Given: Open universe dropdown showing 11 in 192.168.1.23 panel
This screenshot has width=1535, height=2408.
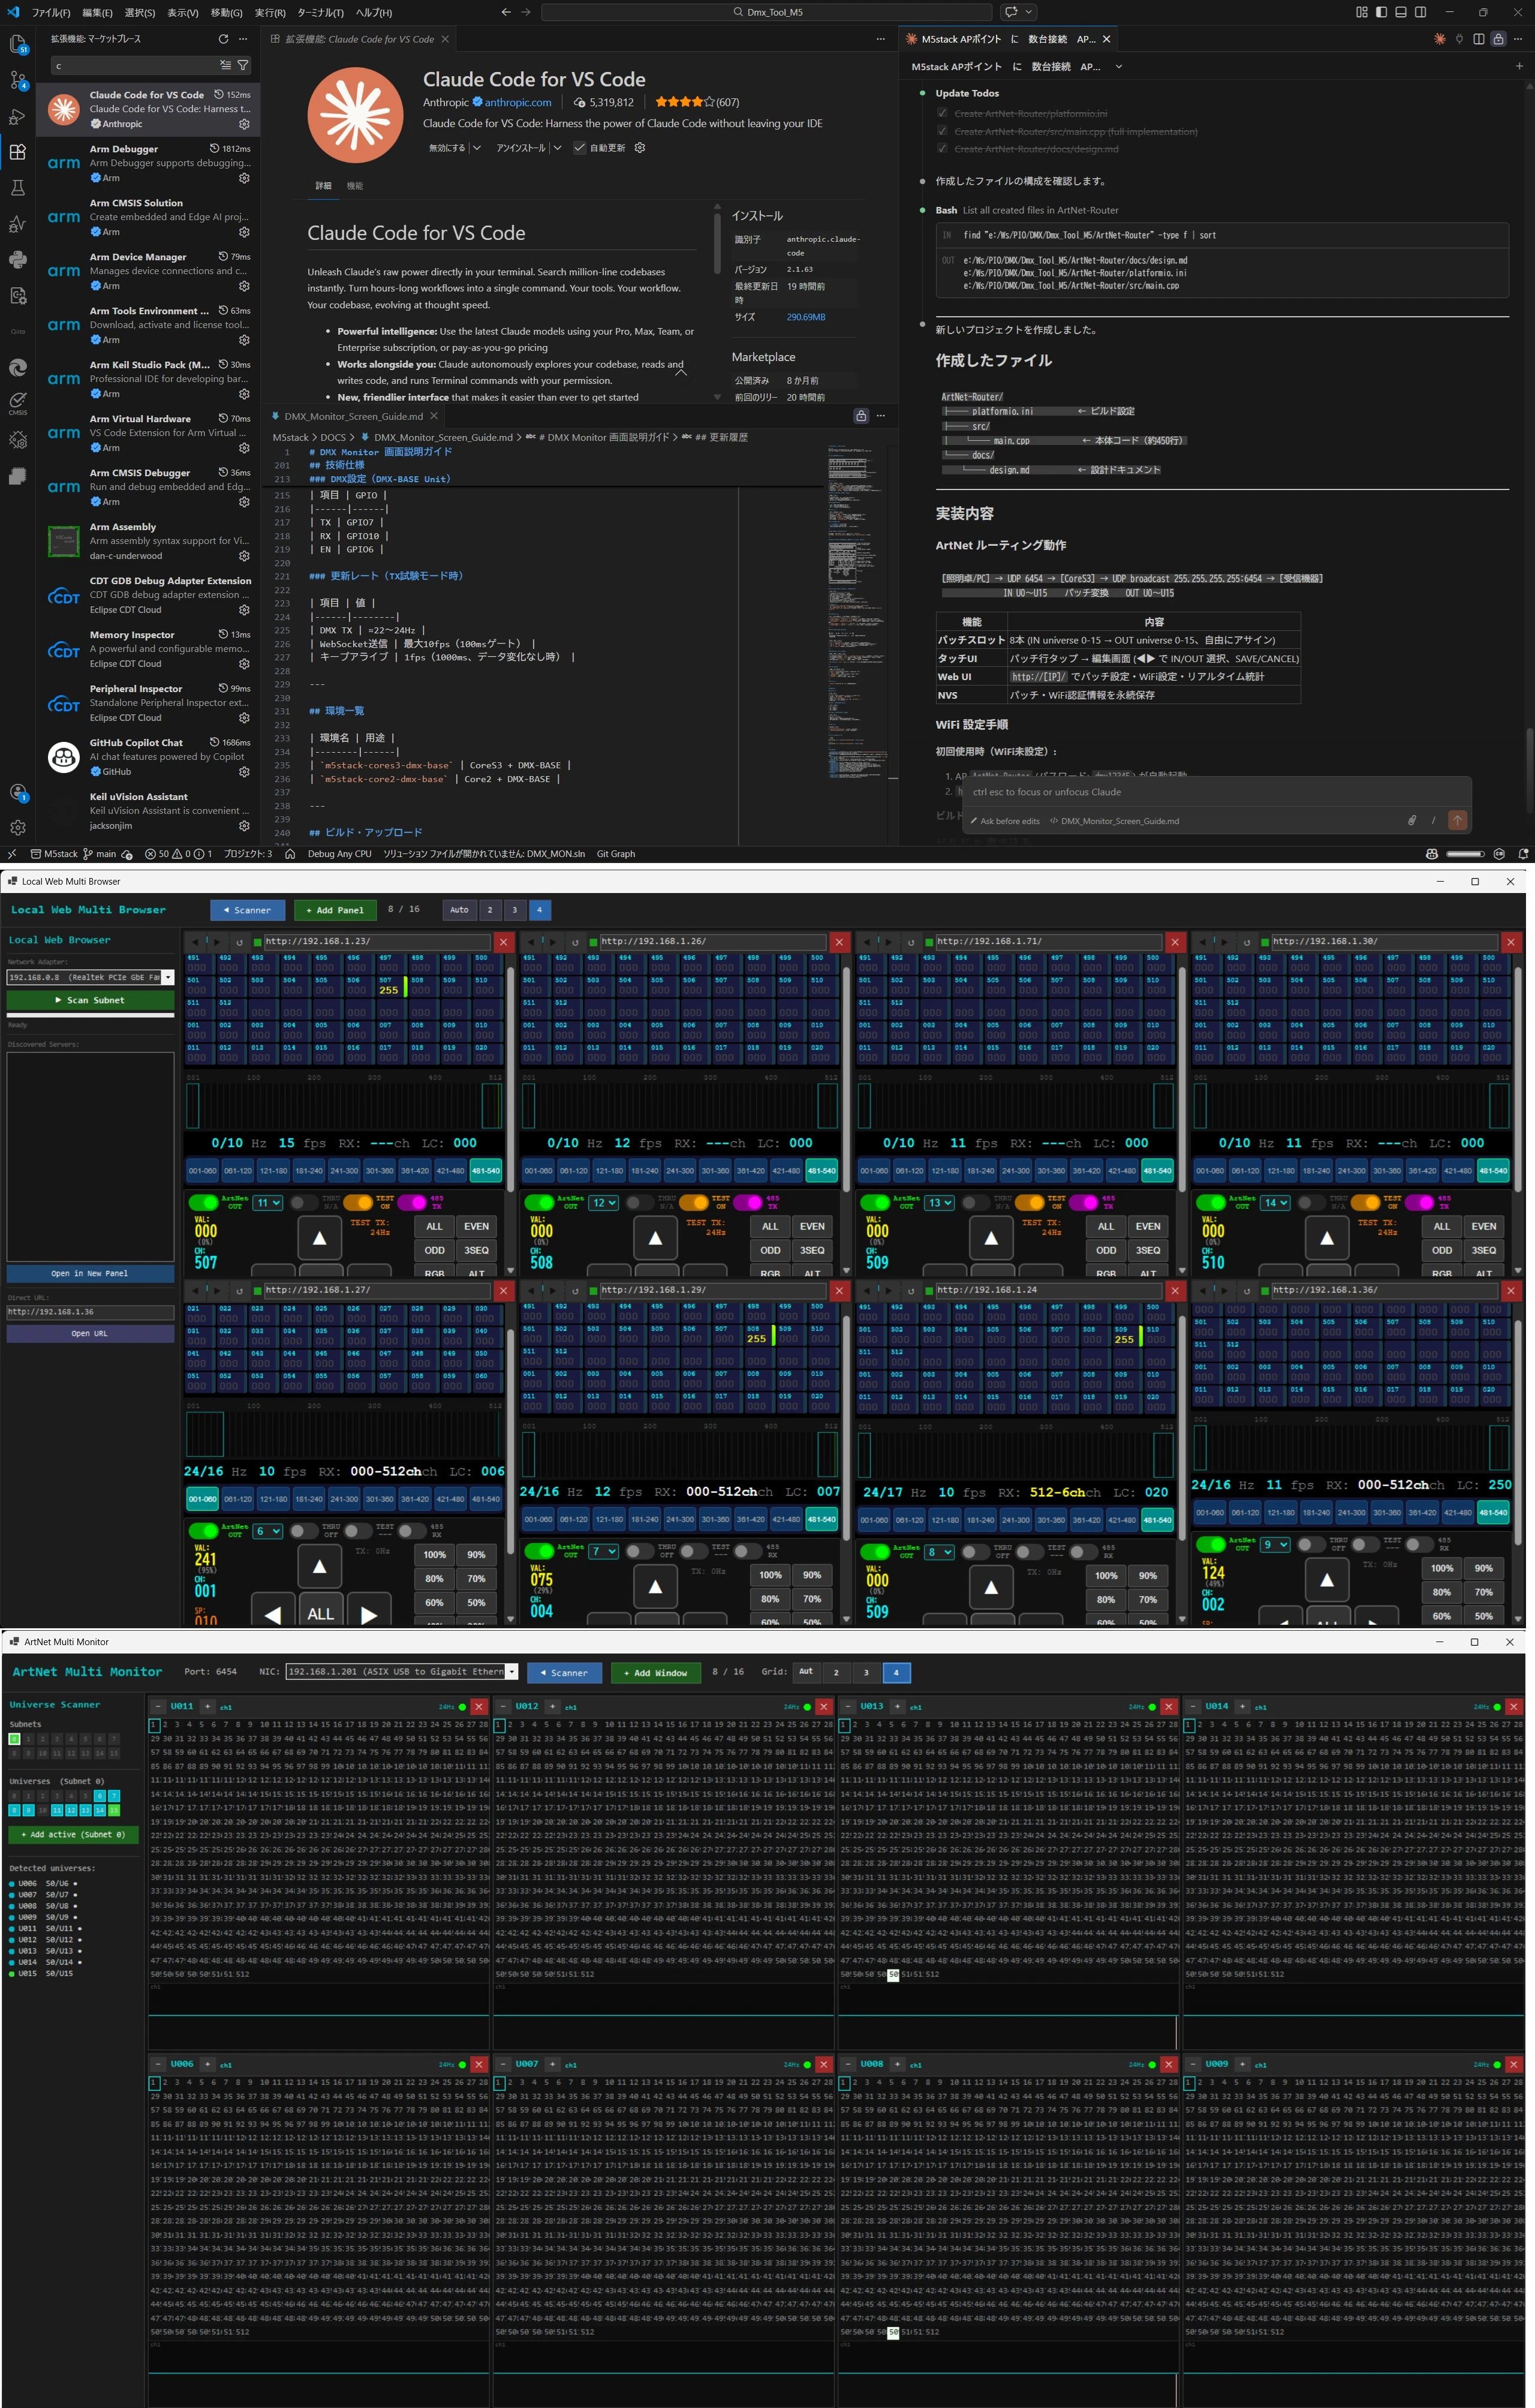Looking at the screenshot, I should (268, 1202).
